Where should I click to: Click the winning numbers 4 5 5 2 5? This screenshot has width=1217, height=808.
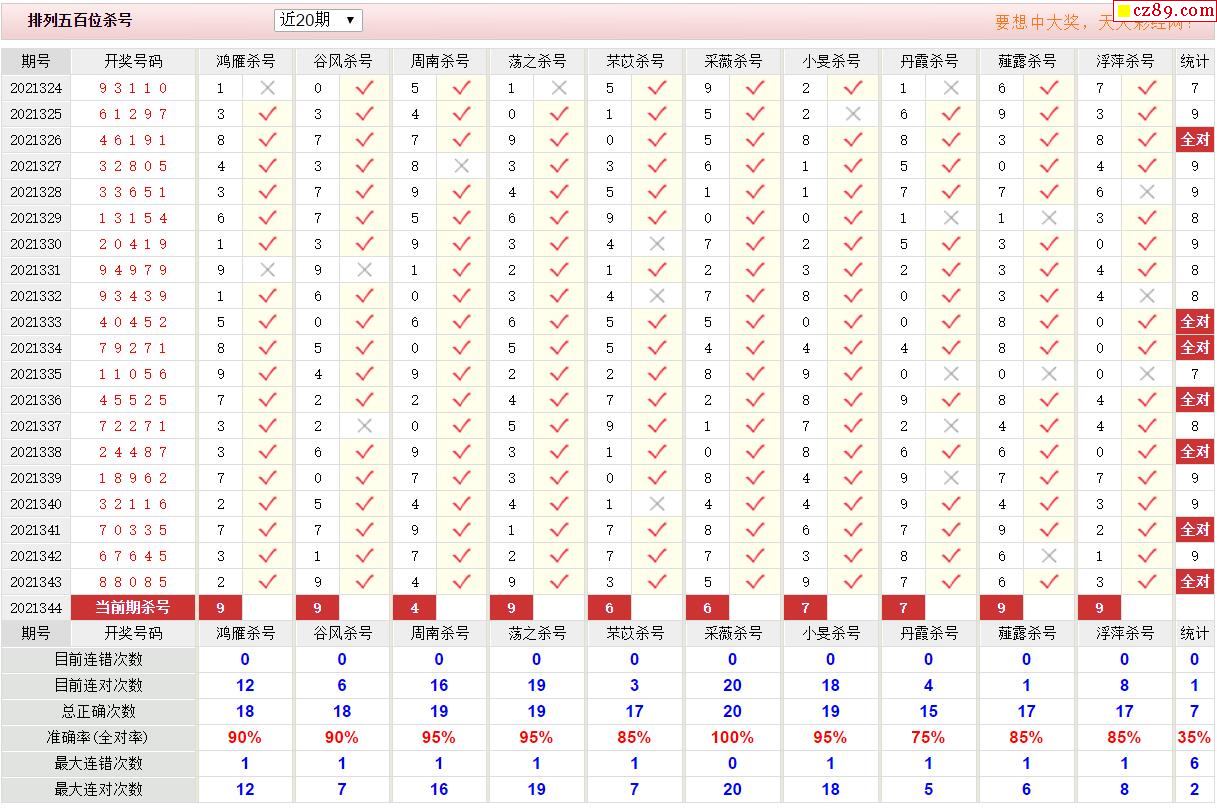pyautogui.click(x=133, y=400)
